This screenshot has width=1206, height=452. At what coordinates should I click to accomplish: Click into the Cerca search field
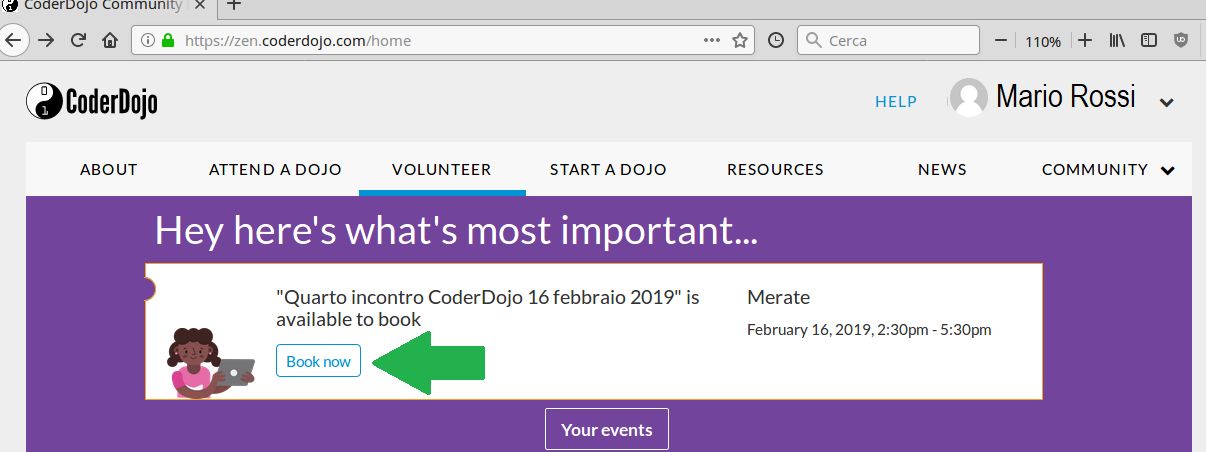point(888,41)
